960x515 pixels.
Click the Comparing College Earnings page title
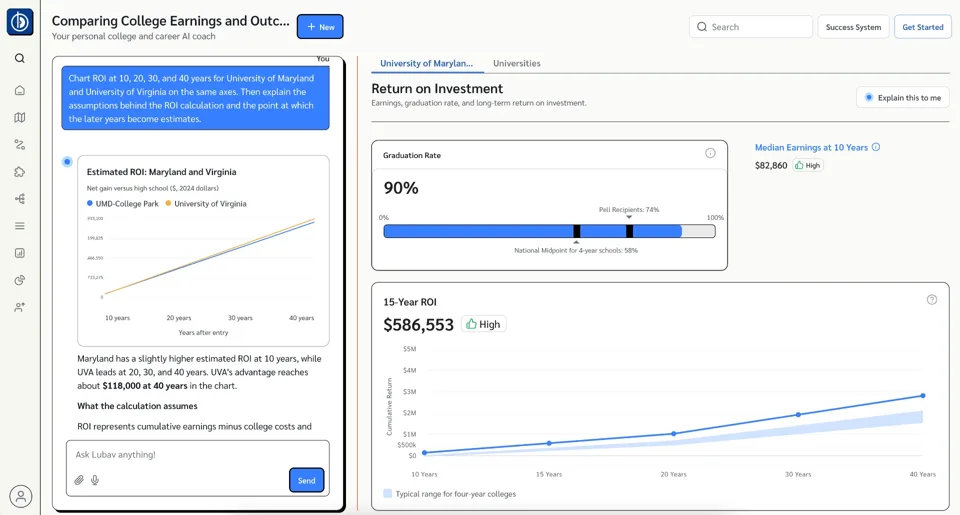click(170, 21)
